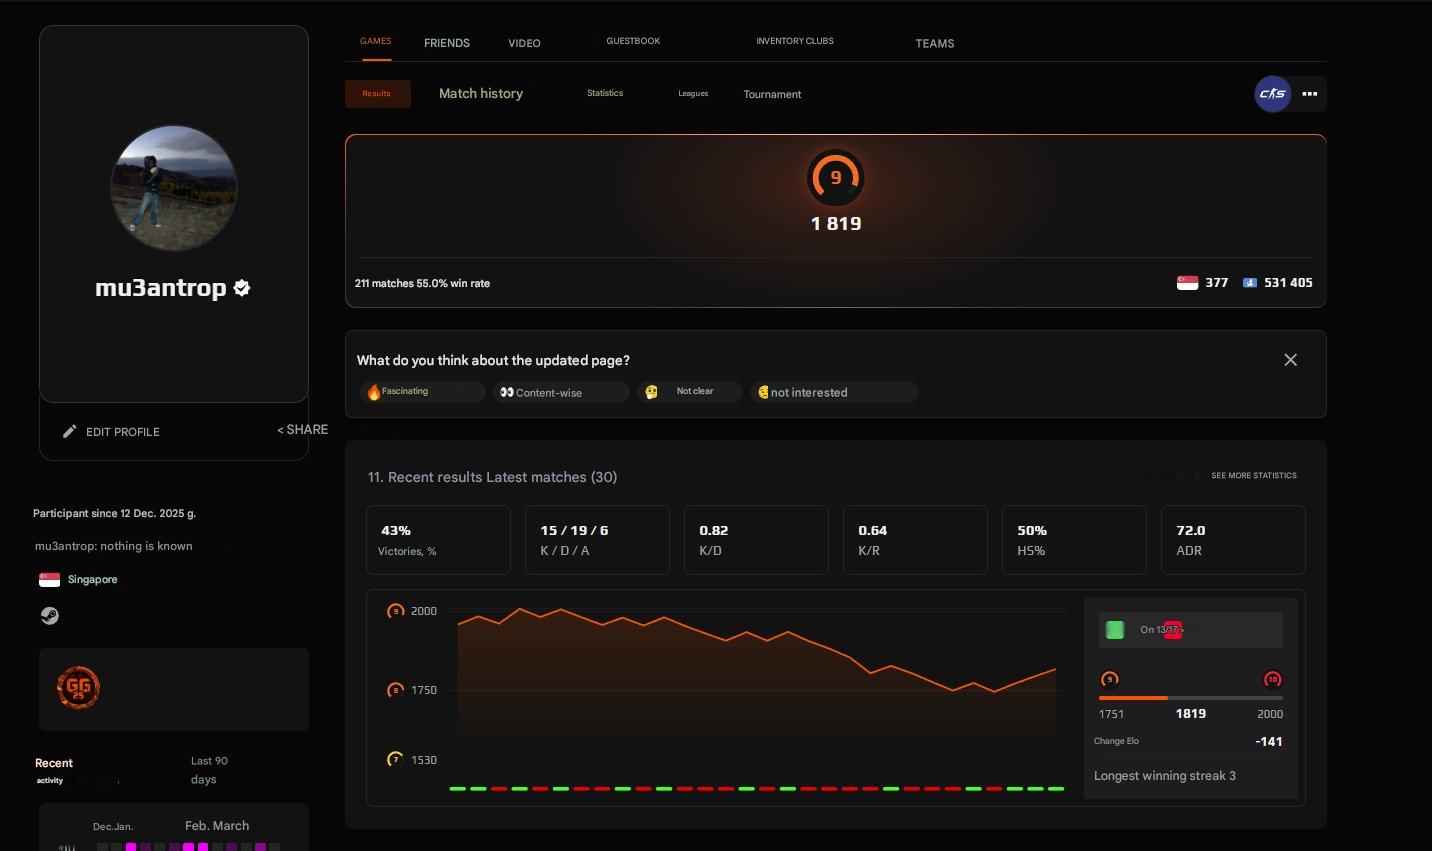Viewport: 1432px width, 851px height.
Task: Open the three-dot overflow menu near the CS logo
Action: 1310,93
